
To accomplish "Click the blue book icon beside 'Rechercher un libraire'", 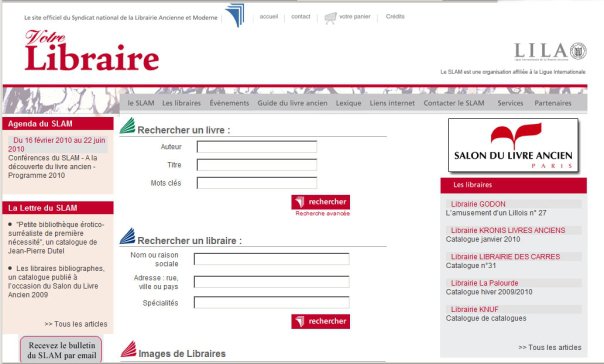I will pyautogui.click(x=128, y=237).
